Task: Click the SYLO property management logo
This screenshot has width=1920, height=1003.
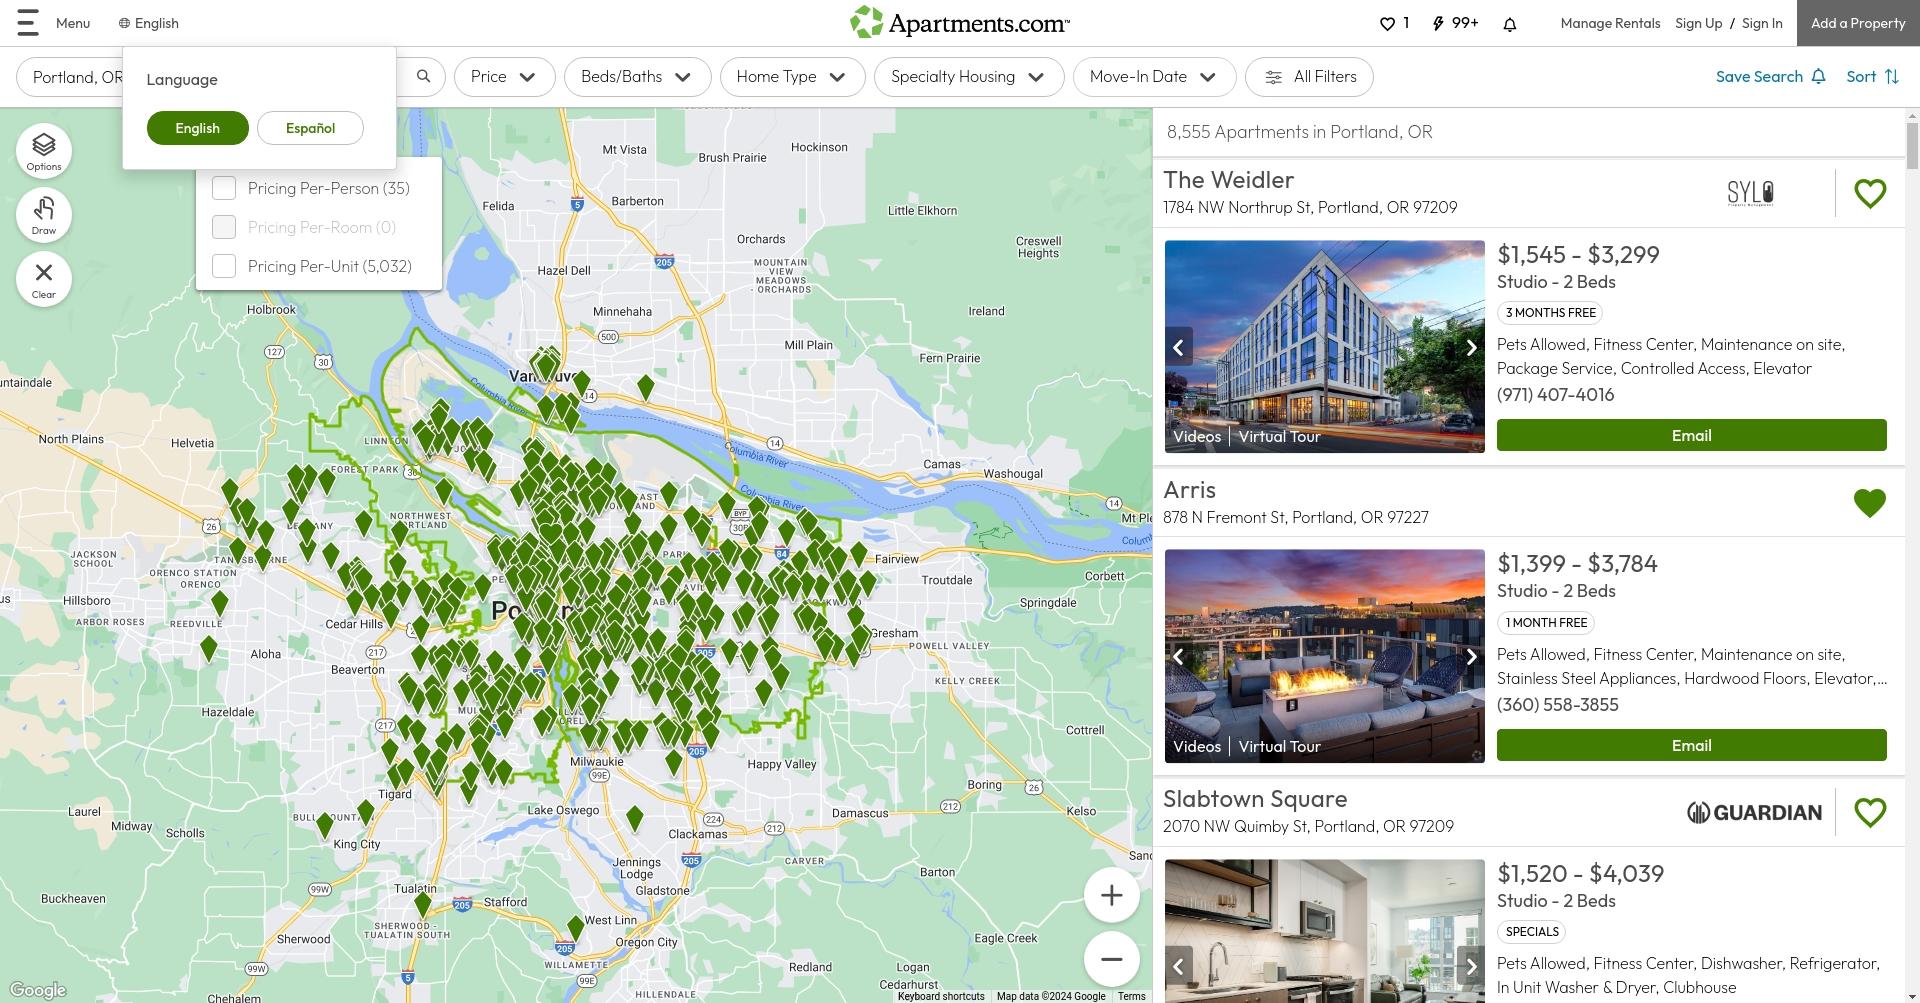Action: click(1750, 193)
